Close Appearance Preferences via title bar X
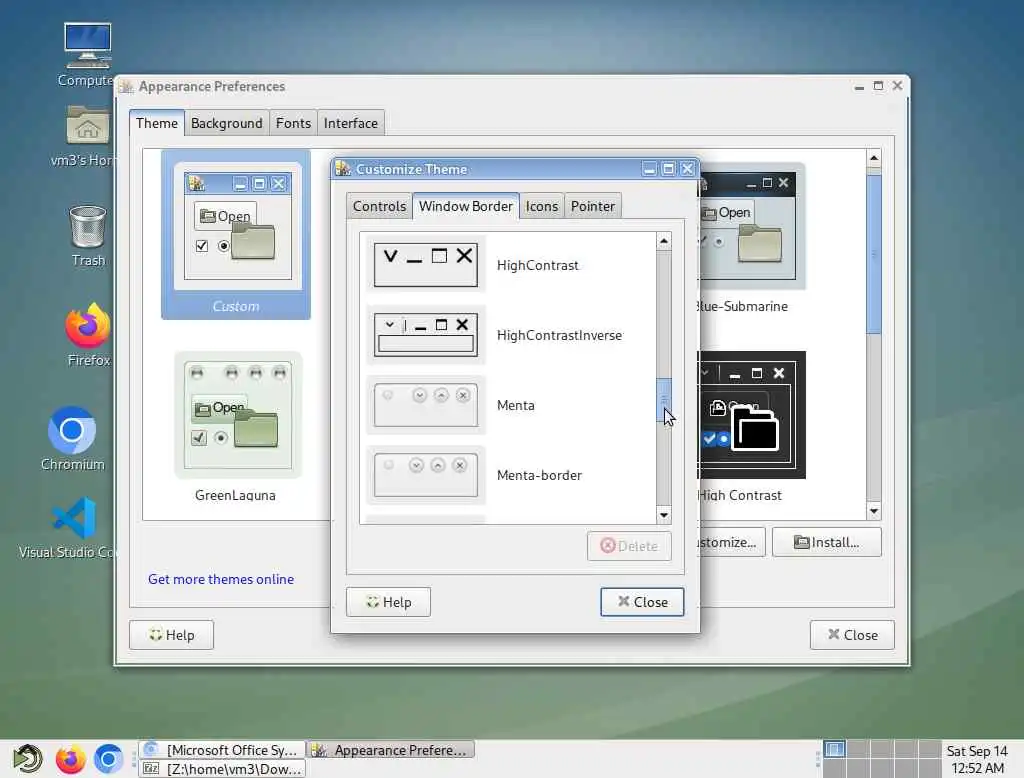1024x778 pixels. pyautogui.click(x=897, y=86)
